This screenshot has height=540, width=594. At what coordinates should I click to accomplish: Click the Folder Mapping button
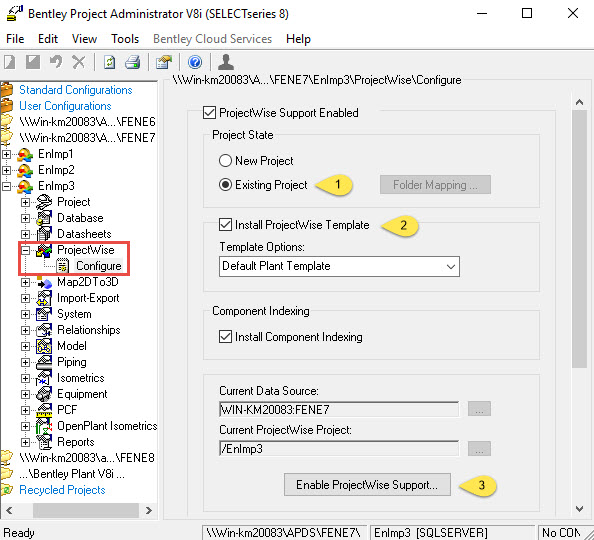click(x=435, y=185)
